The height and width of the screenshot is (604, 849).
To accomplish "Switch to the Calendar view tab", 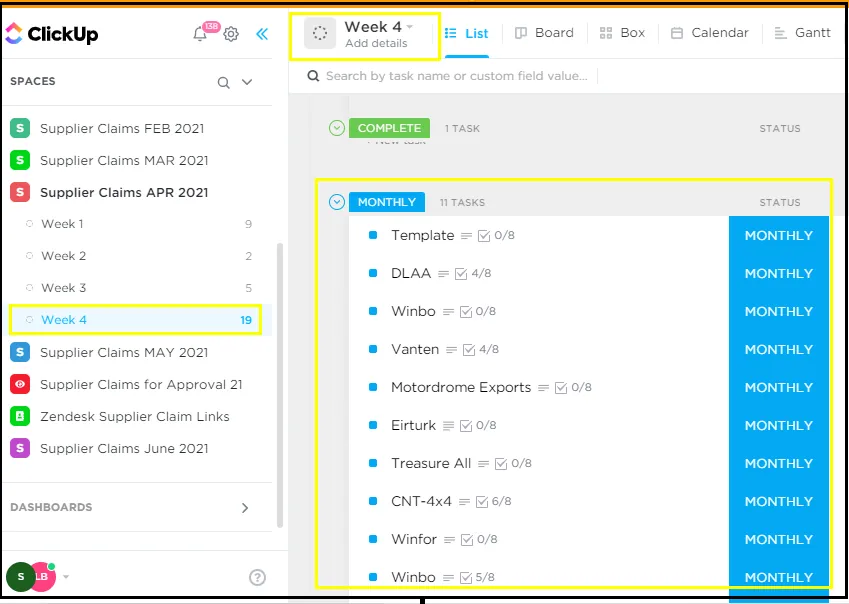I will [x=709, y=33].
